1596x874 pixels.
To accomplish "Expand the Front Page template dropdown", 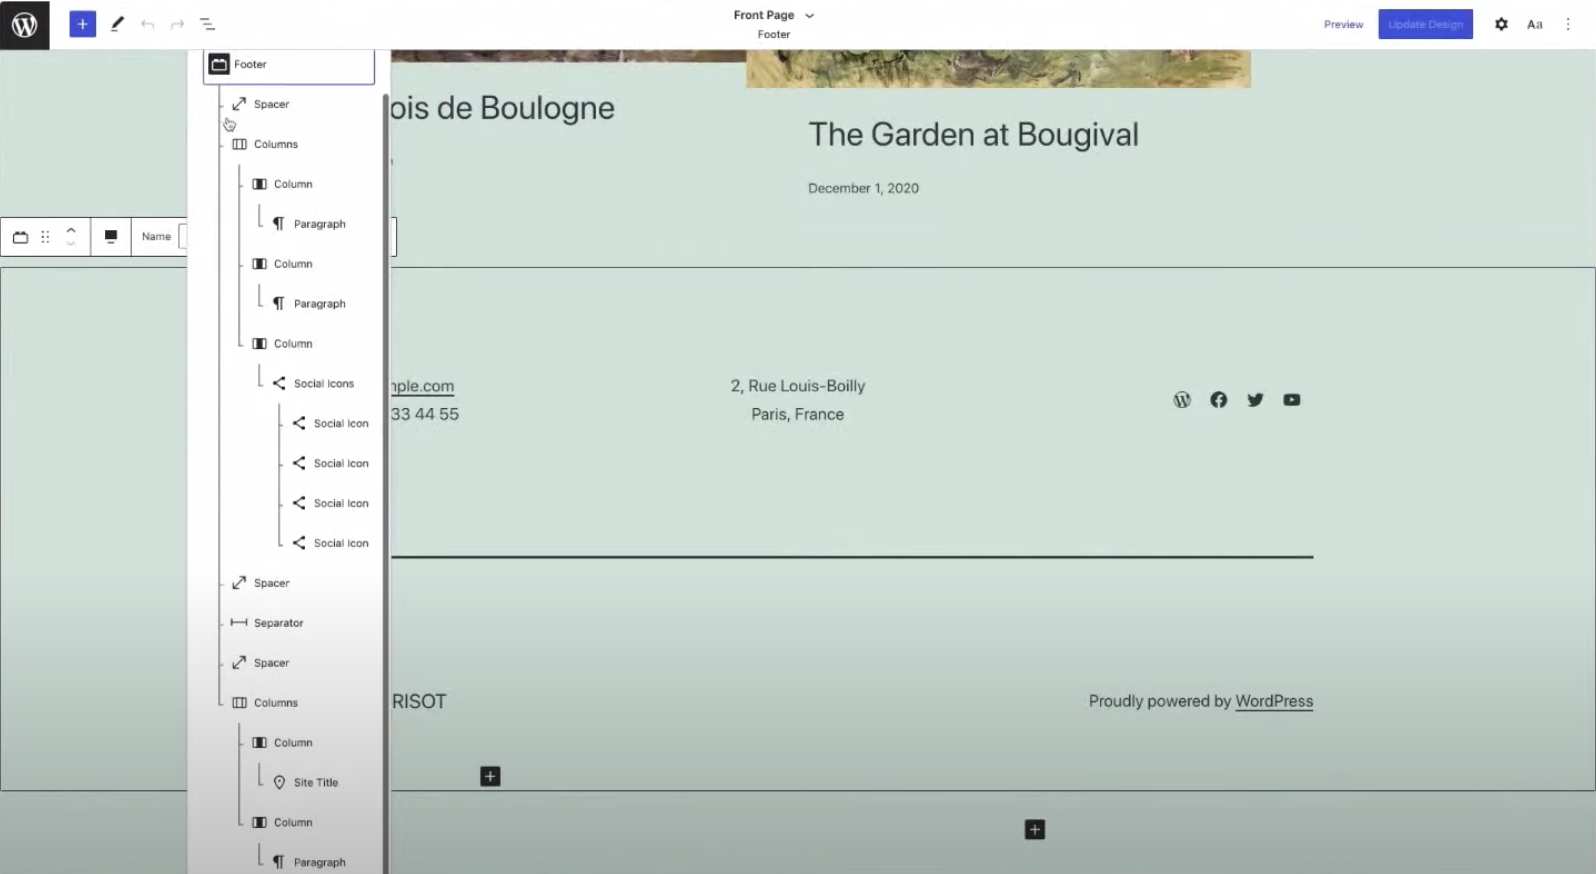I will [x=809, y=15].
